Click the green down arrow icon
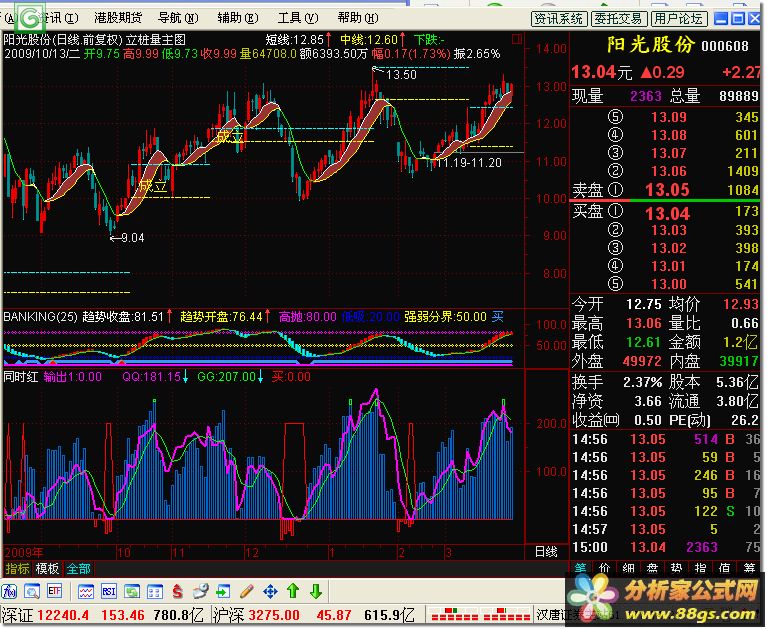The image size is (767, 629). [x=316, y=592]
